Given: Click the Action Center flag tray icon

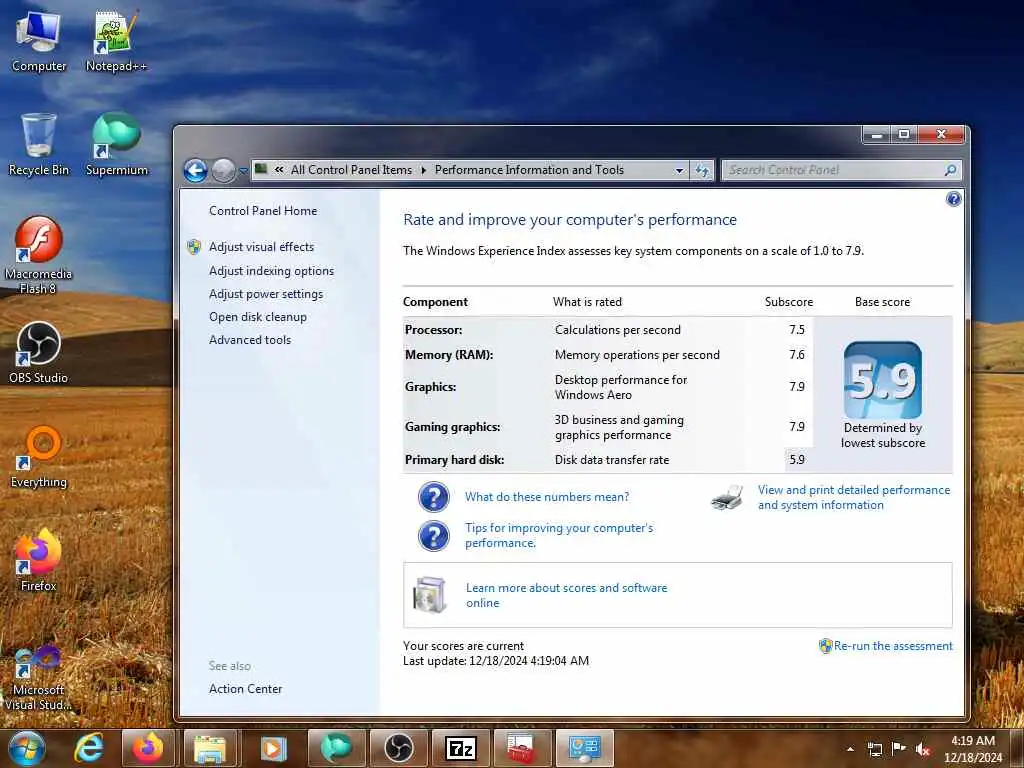Looking at the screenshot, I should (899, 749).
